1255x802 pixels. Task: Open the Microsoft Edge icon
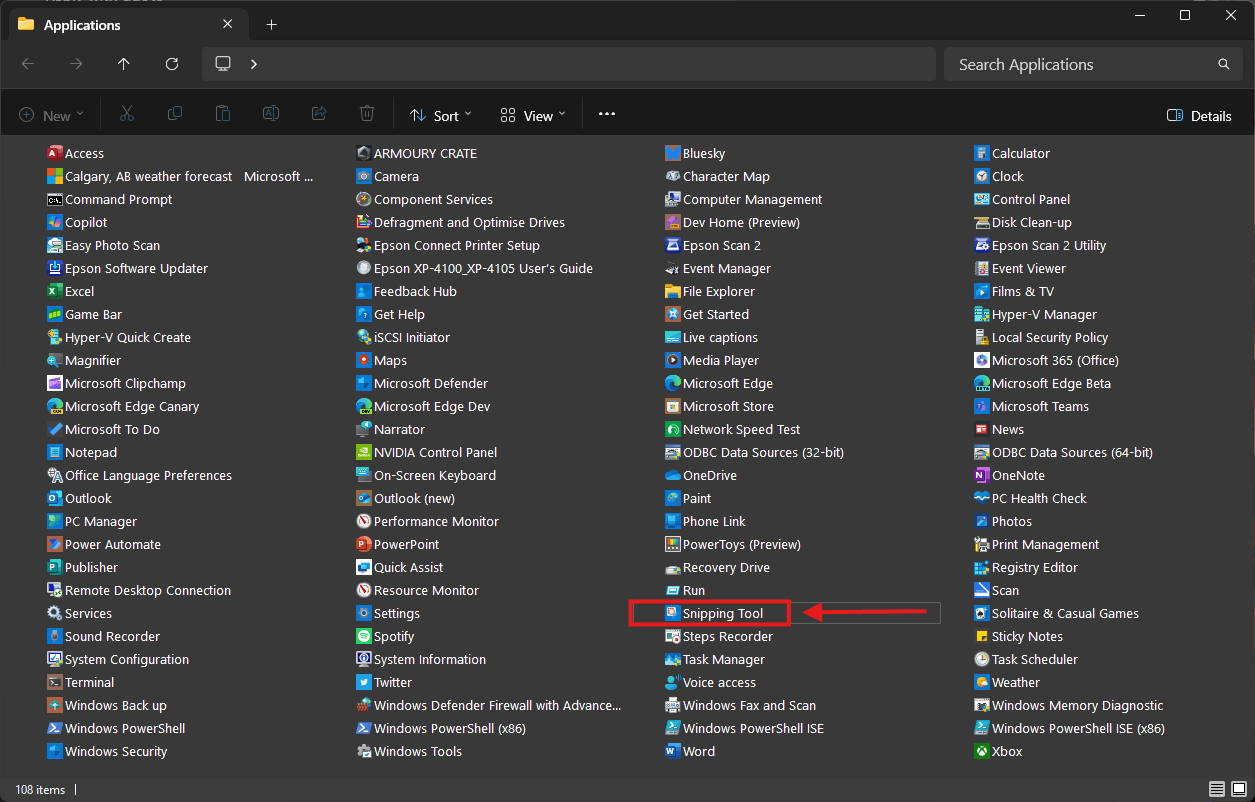(x=674, y=383)
